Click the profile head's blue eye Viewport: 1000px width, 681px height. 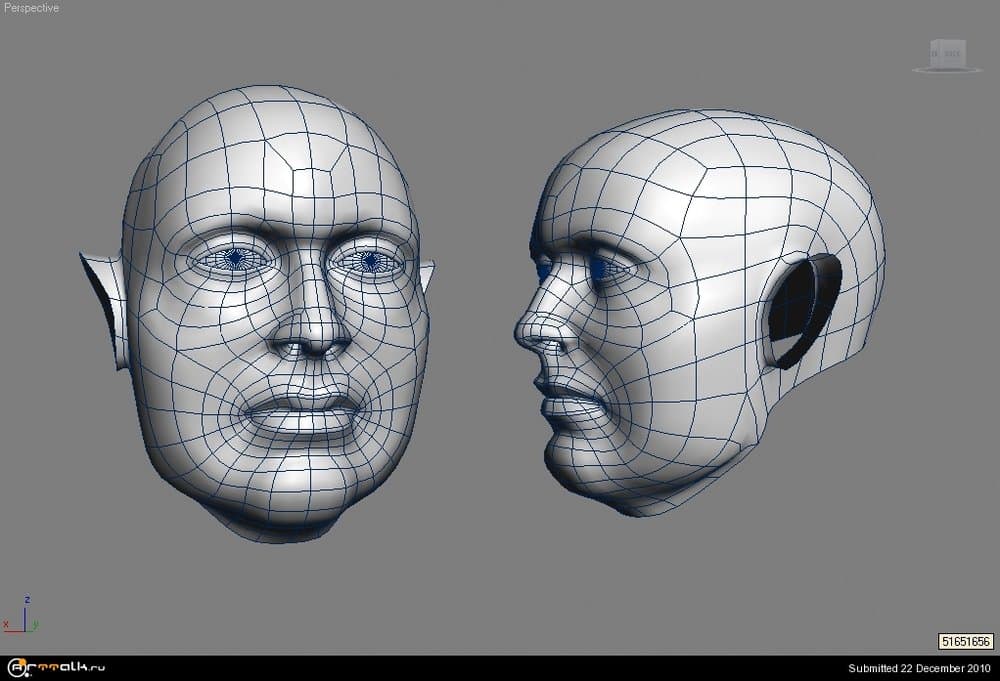click(602, 268)
